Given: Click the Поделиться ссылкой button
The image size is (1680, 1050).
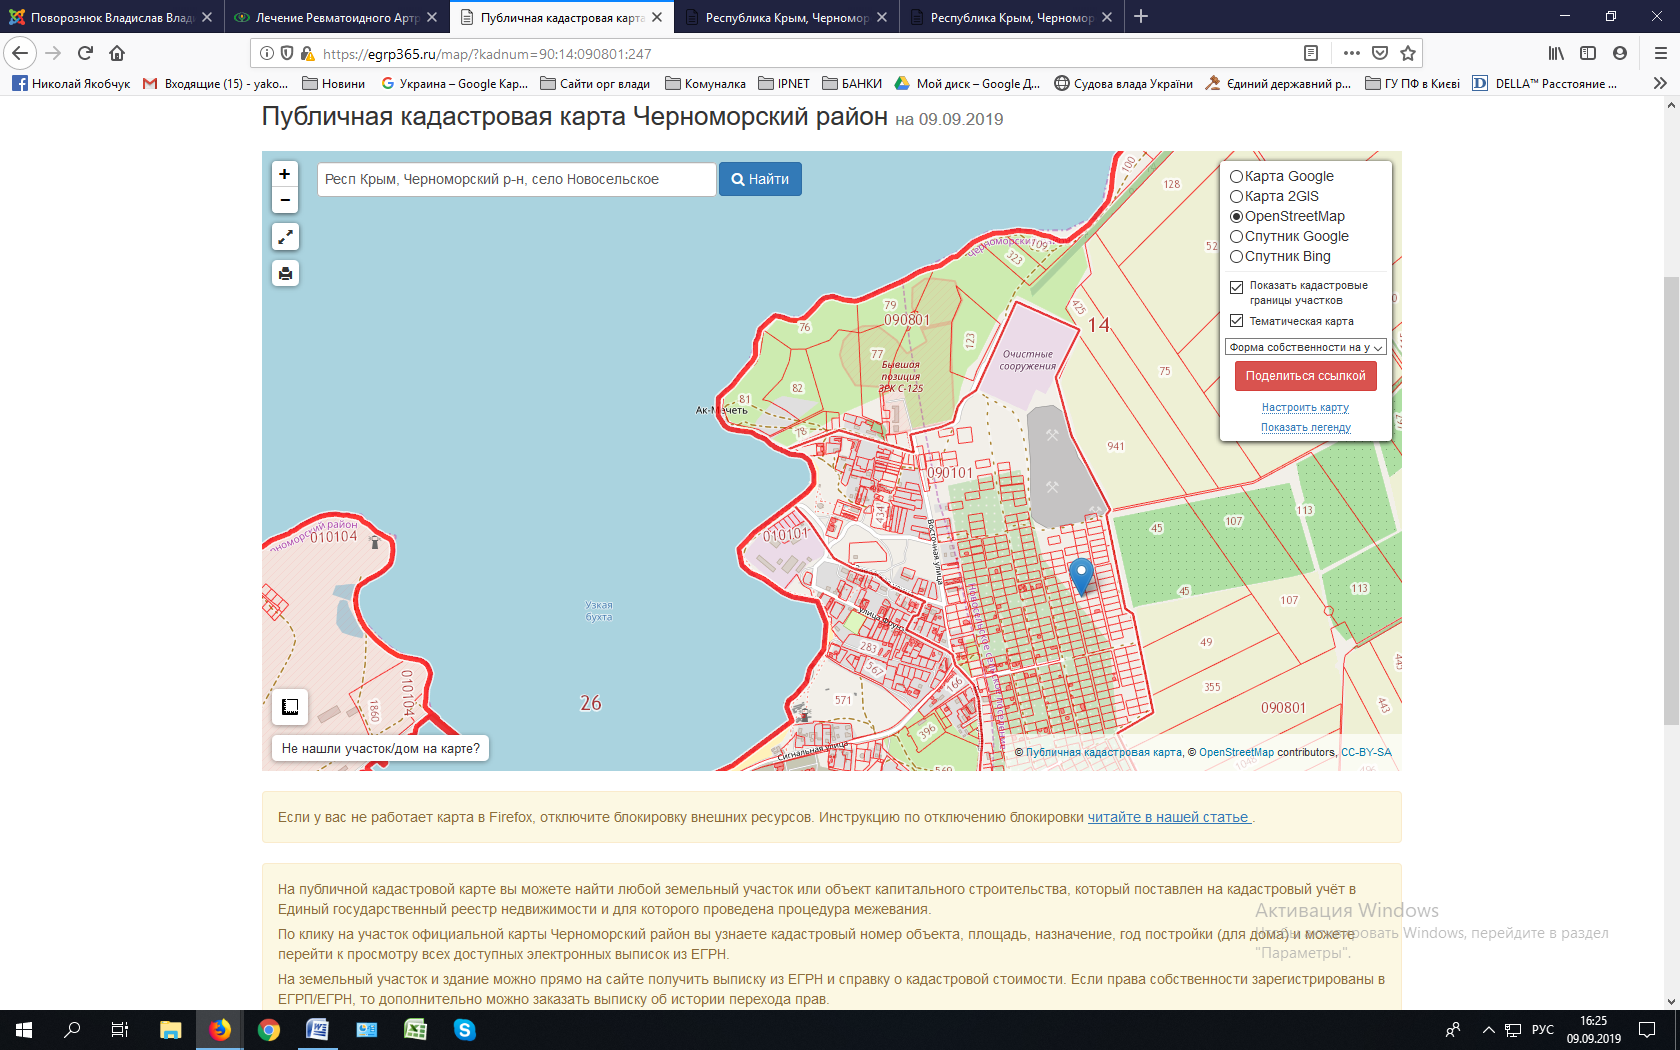Looking at the screenshot, I should click(1305, 376).
